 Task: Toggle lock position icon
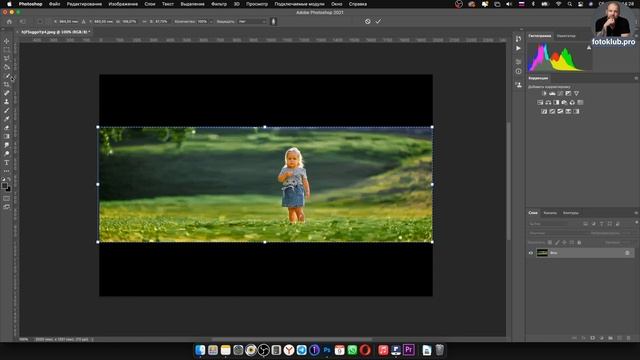564,242
